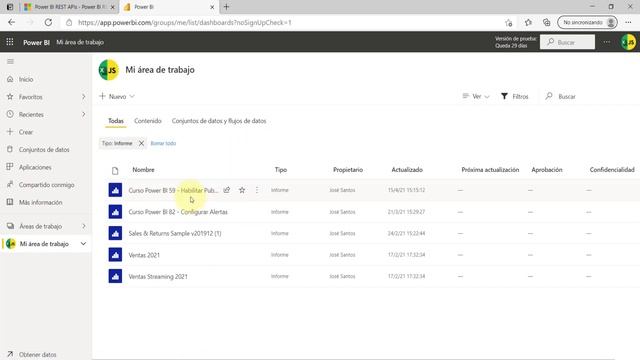Switch to the Contenido tab

(x=148, y=121)
